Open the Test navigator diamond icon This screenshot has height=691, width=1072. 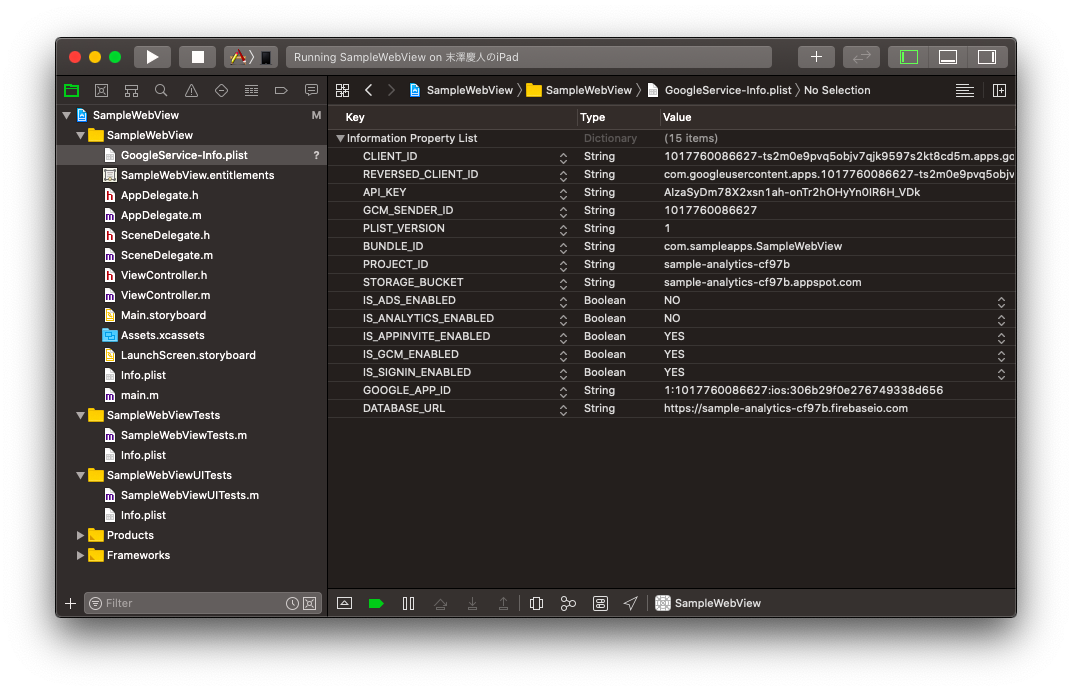[222, 90]
